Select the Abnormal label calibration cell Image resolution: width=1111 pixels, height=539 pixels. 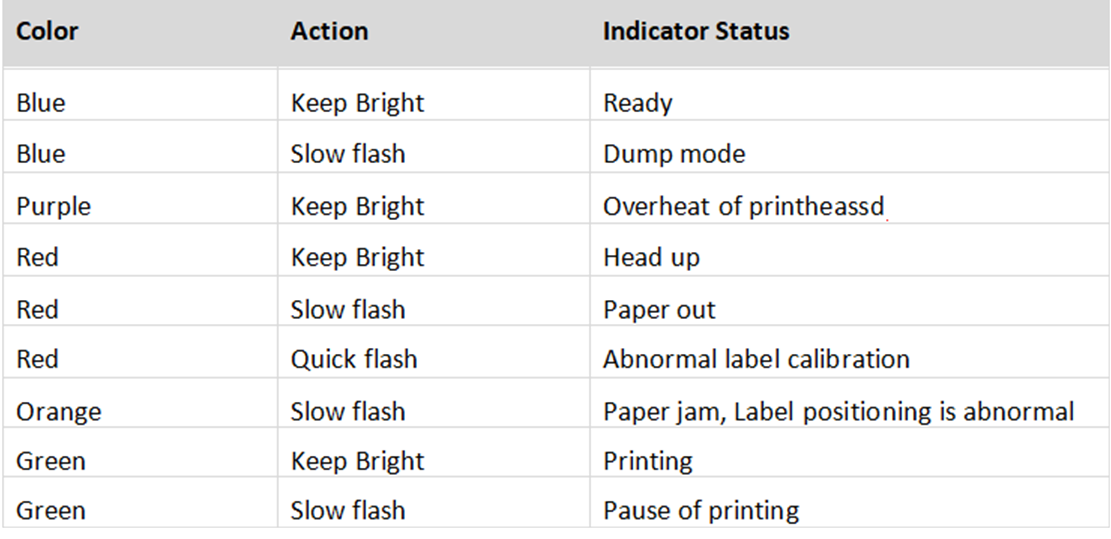click(756, 359)
